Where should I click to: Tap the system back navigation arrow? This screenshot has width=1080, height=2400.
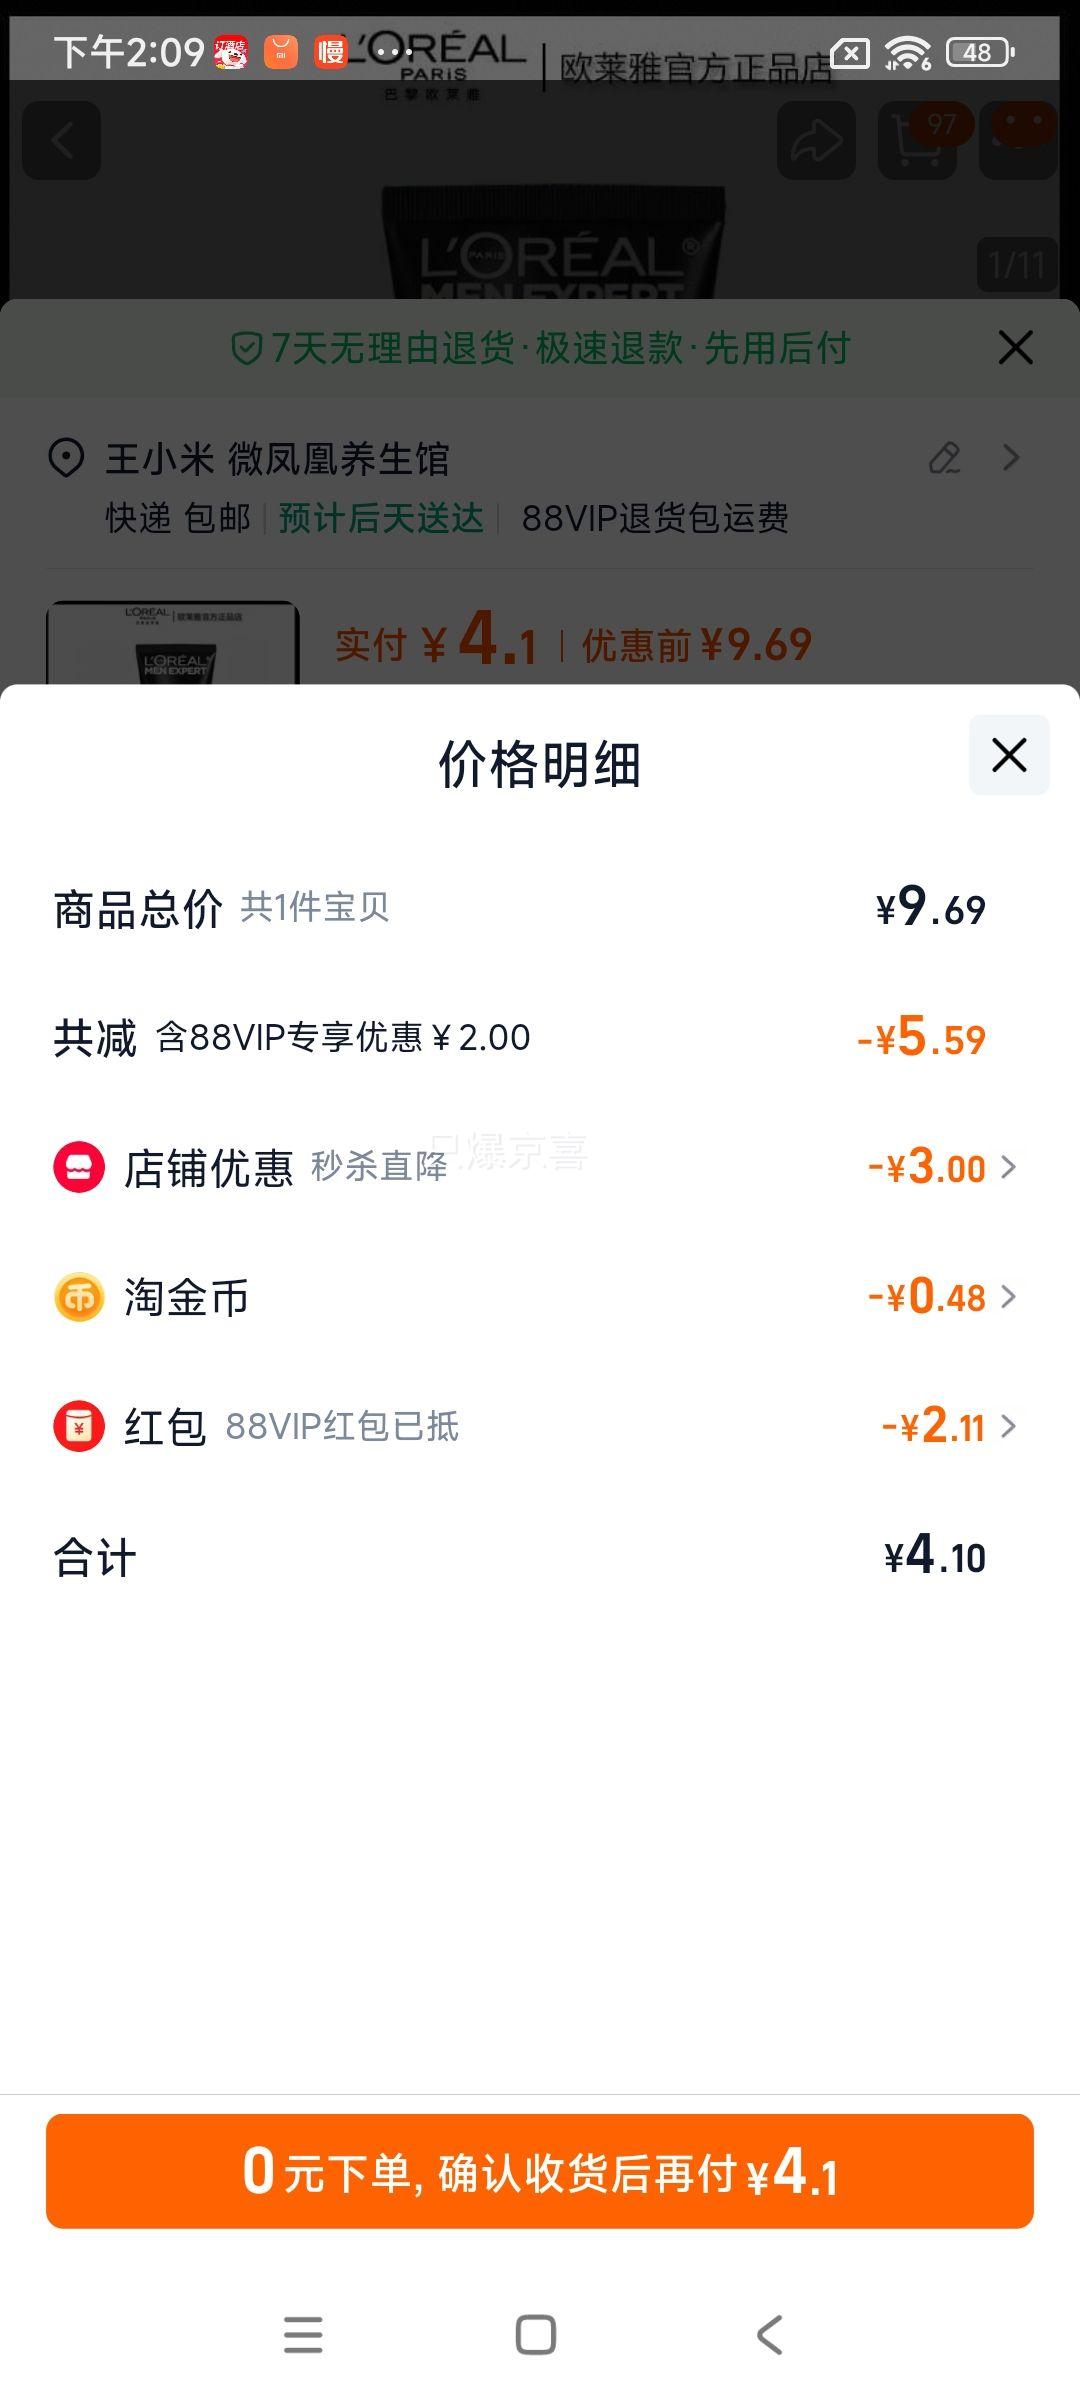[x=769, y=2335]
